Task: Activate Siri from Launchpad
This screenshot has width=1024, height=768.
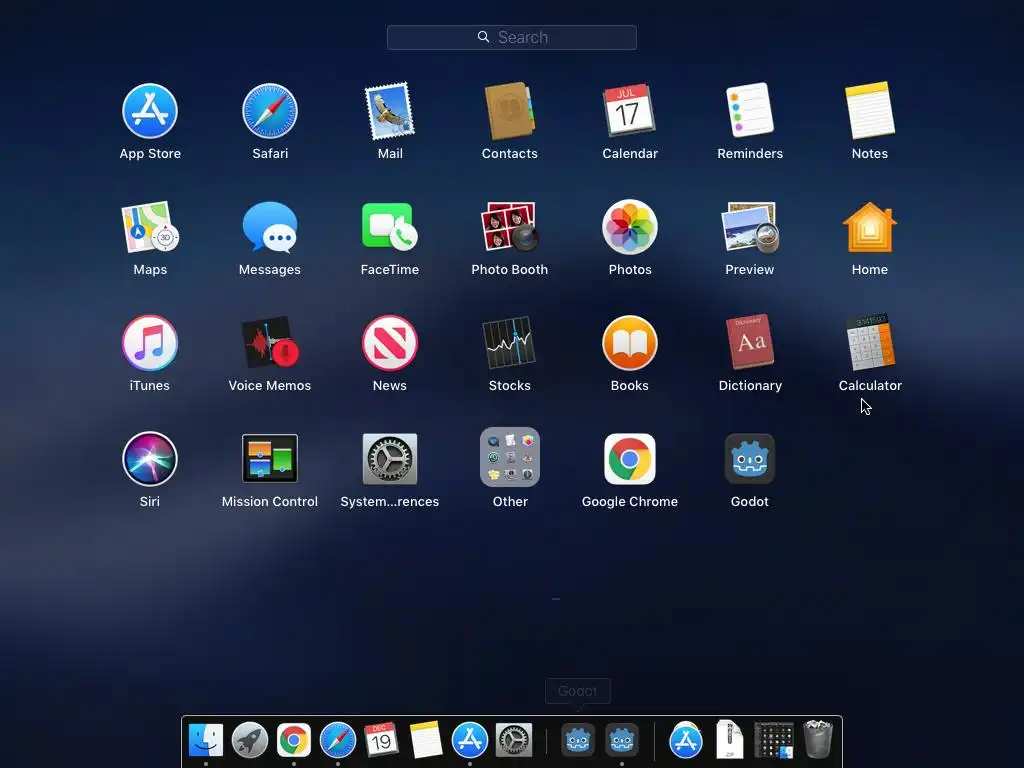Action: coord(150,458)
